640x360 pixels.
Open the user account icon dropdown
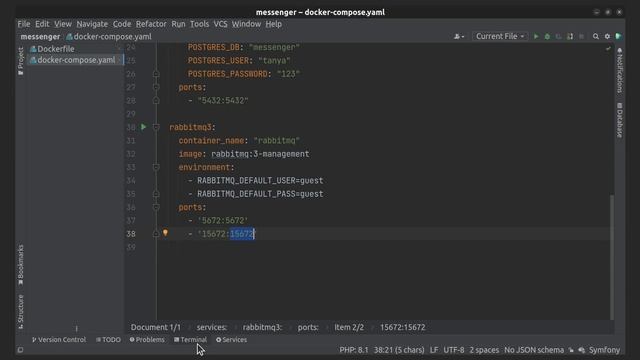pyautogui.click(x=459, y=36)
